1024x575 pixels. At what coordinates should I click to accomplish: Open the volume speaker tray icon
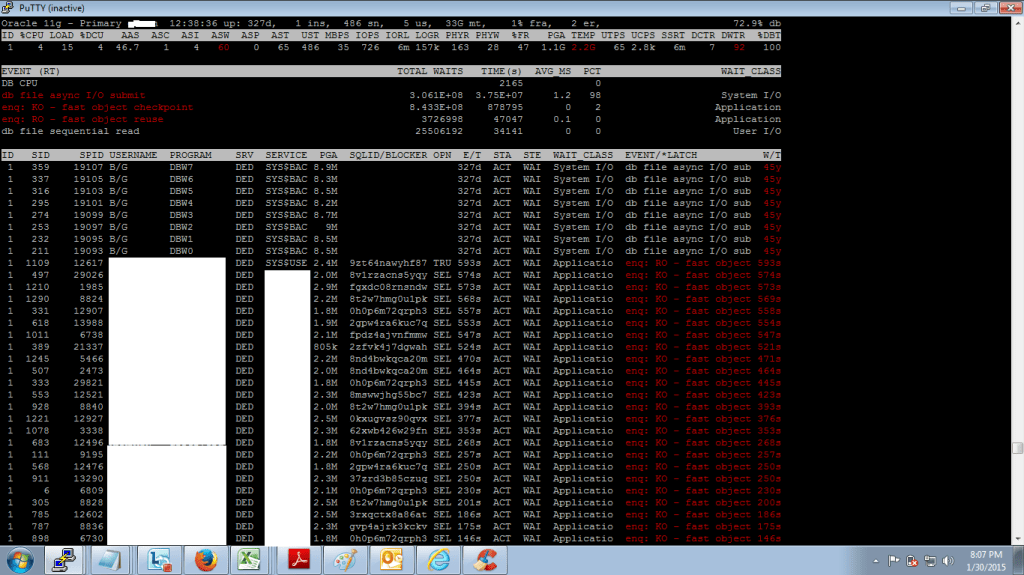(948, 561)
